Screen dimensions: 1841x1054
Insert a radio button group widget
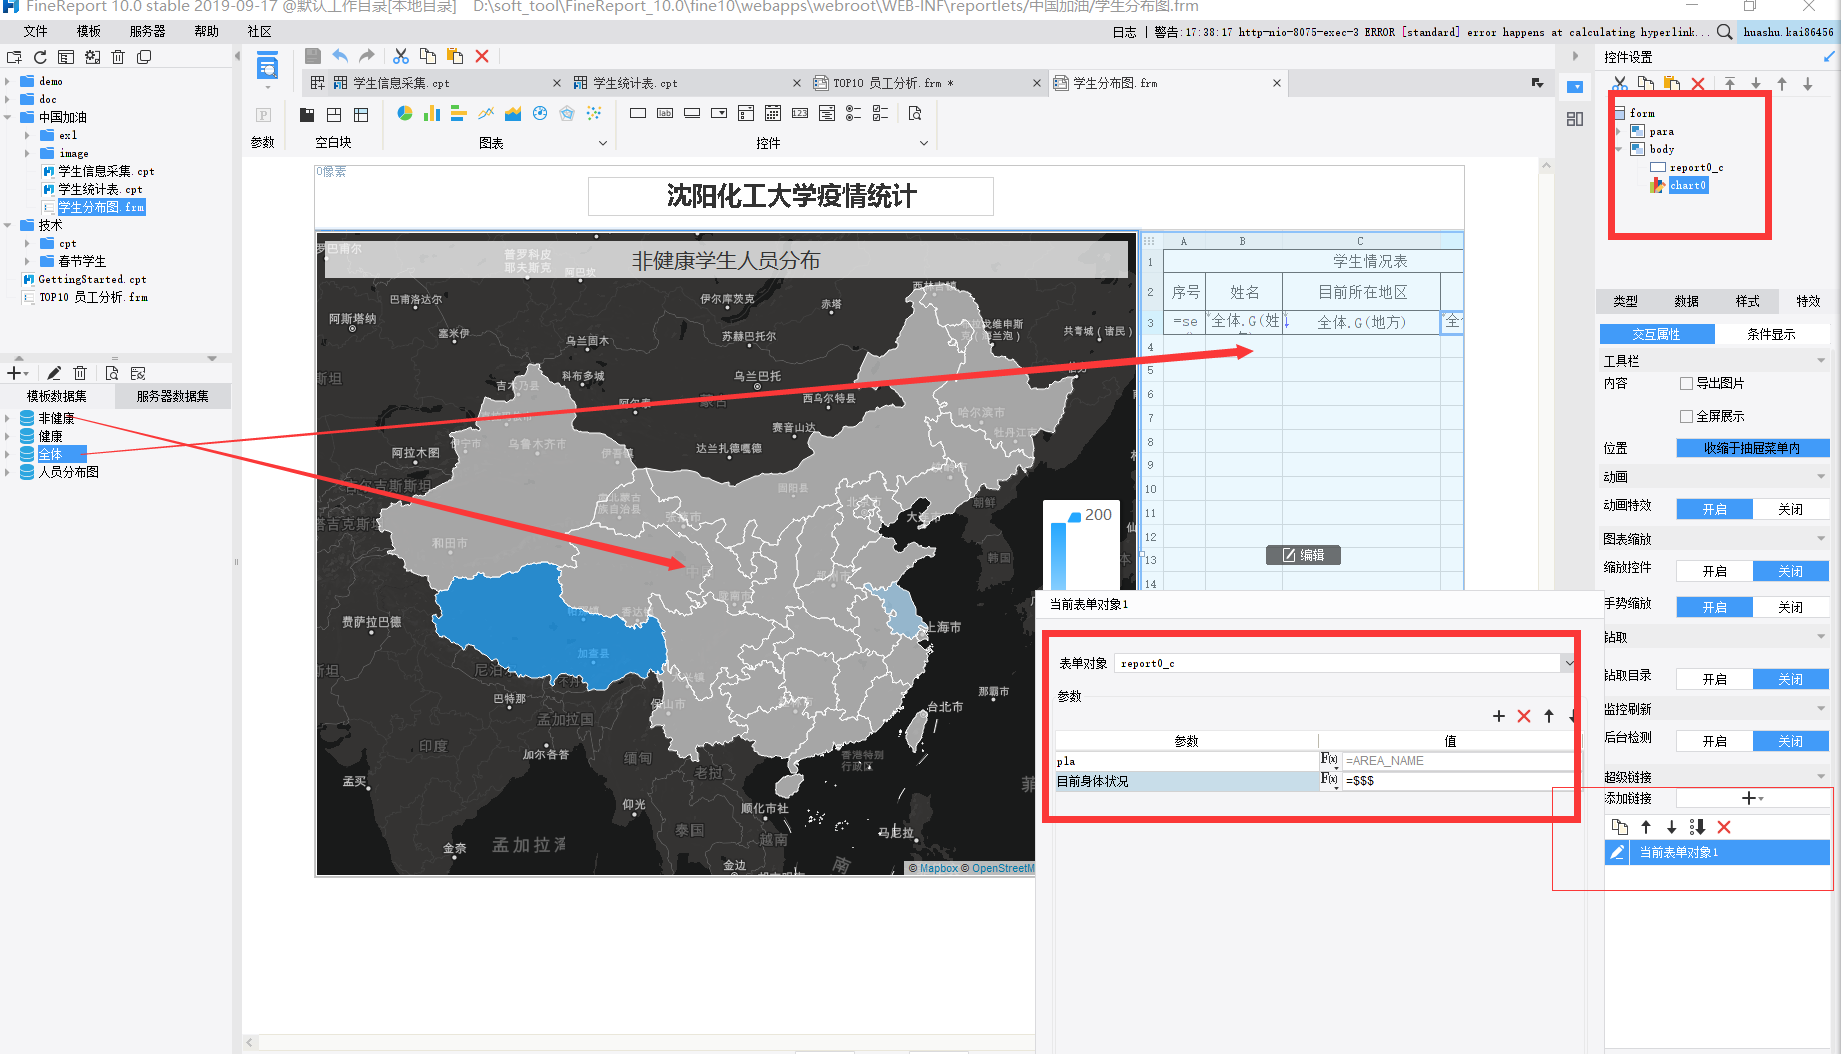pyautogui.click(x=853, y=113)
